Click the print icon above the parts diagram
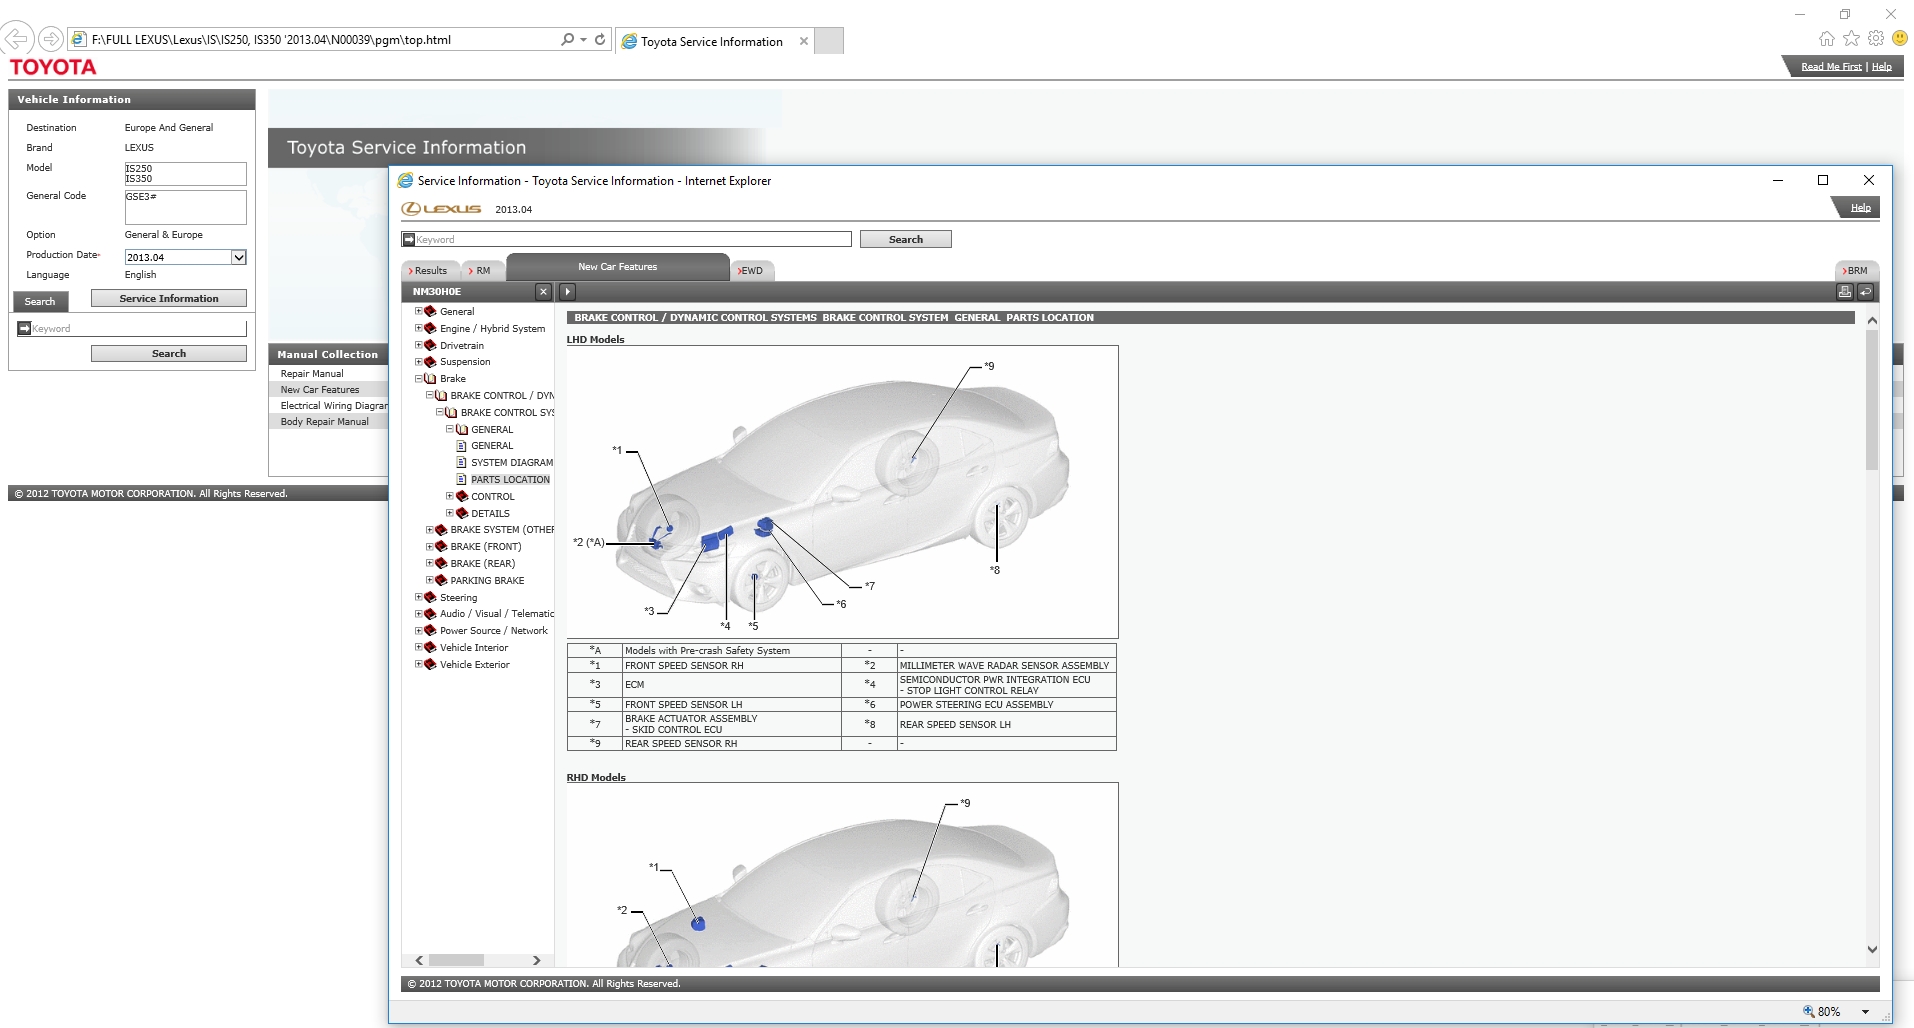1914x1028 pixels. 1845,291
